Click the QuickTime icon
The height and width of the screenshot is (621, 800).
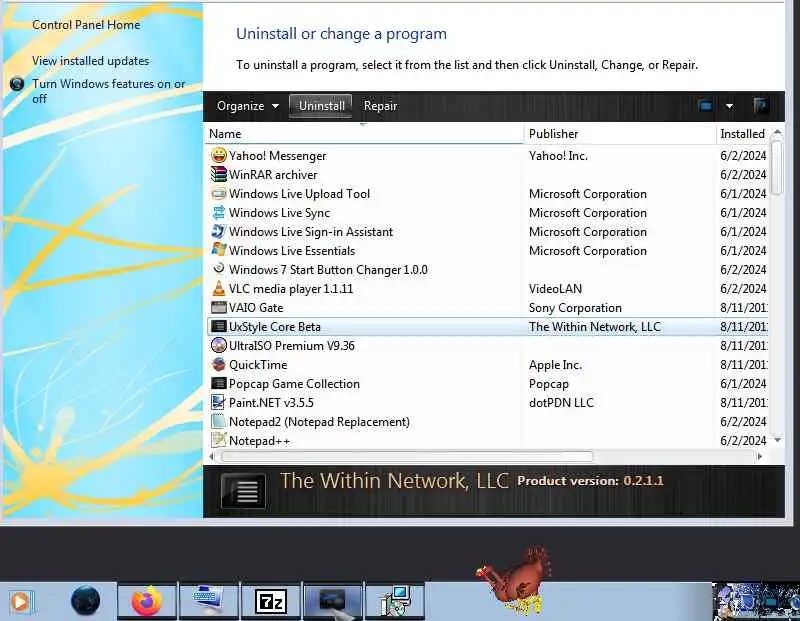[219, 364]
